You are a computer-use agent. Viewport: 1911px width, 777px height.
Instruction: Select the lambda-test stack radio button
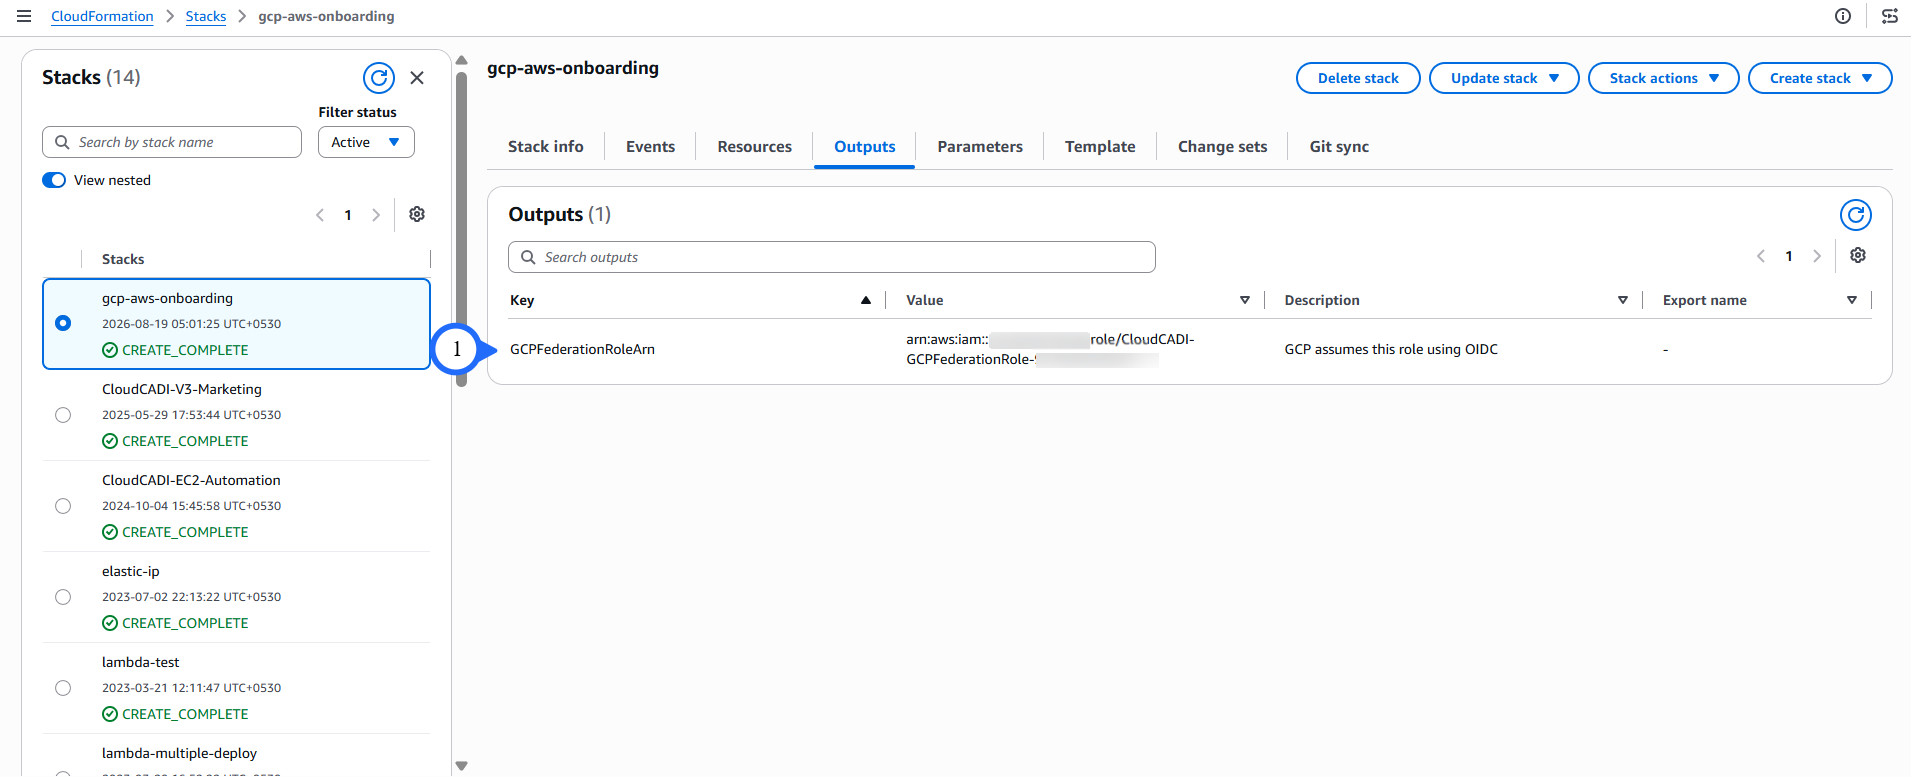63,688
